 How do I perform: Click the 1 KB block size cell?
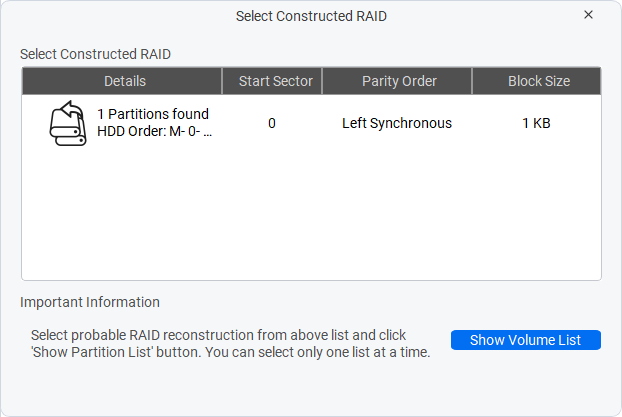pyautogui.click(x=536, y=123)
